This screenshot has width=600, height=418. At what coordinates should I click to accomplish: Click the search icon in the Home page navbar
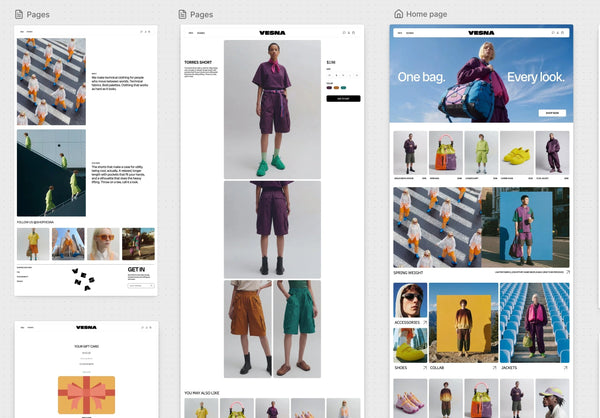click(x=553, y=33)
